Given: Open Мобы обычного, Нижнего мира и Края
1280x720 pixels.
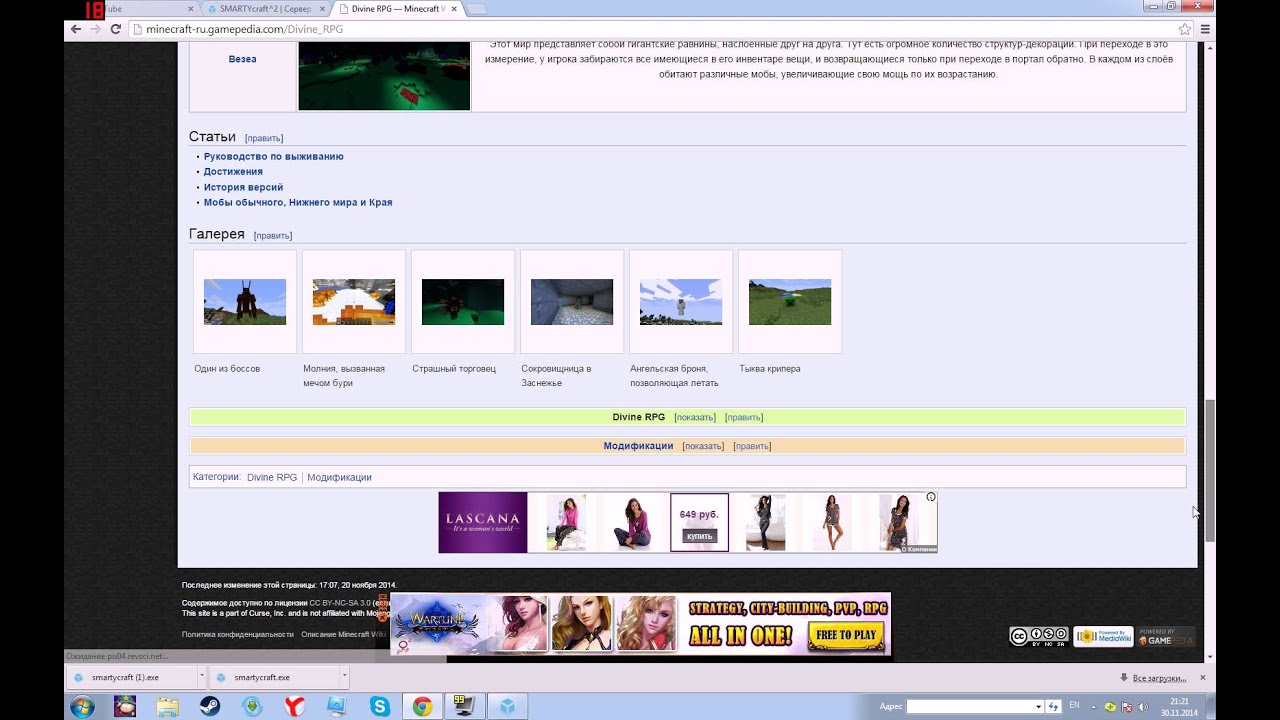Looking at the screenshot, I should (298, 202).
